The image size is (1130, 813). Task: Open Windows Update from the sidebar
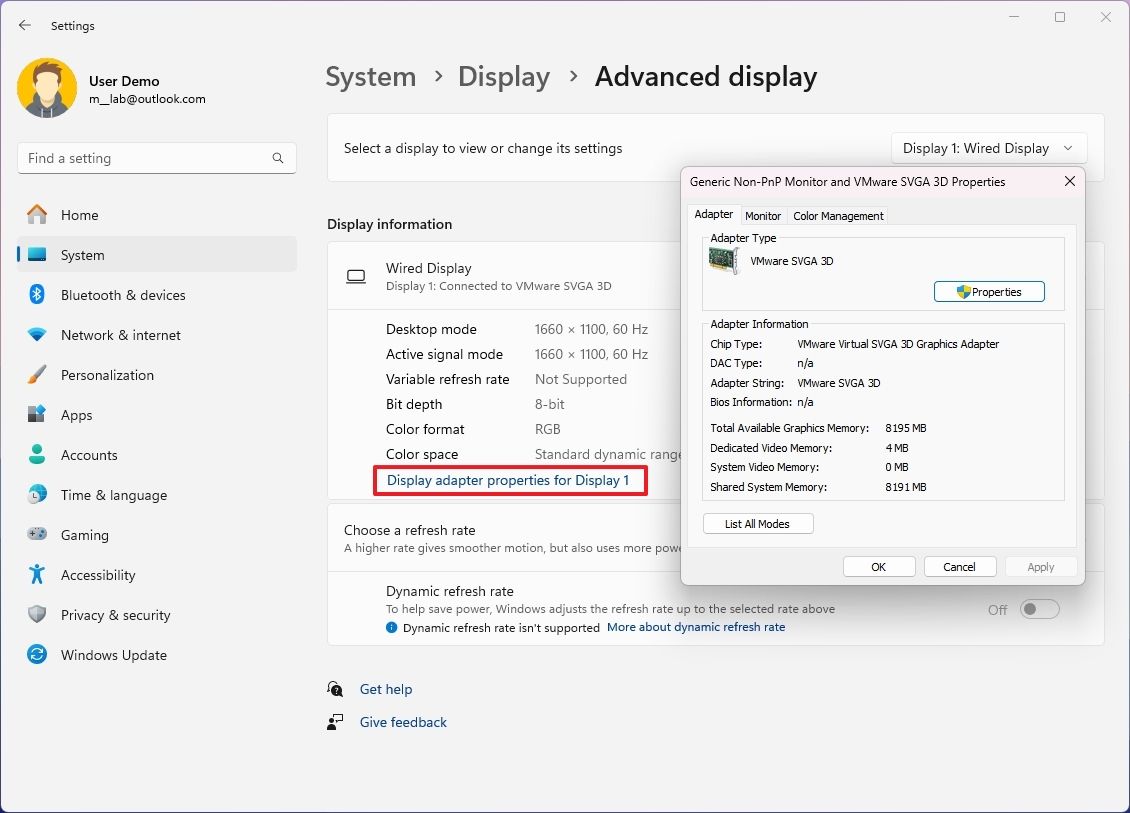pyautogui.click(x=36, y=655)
